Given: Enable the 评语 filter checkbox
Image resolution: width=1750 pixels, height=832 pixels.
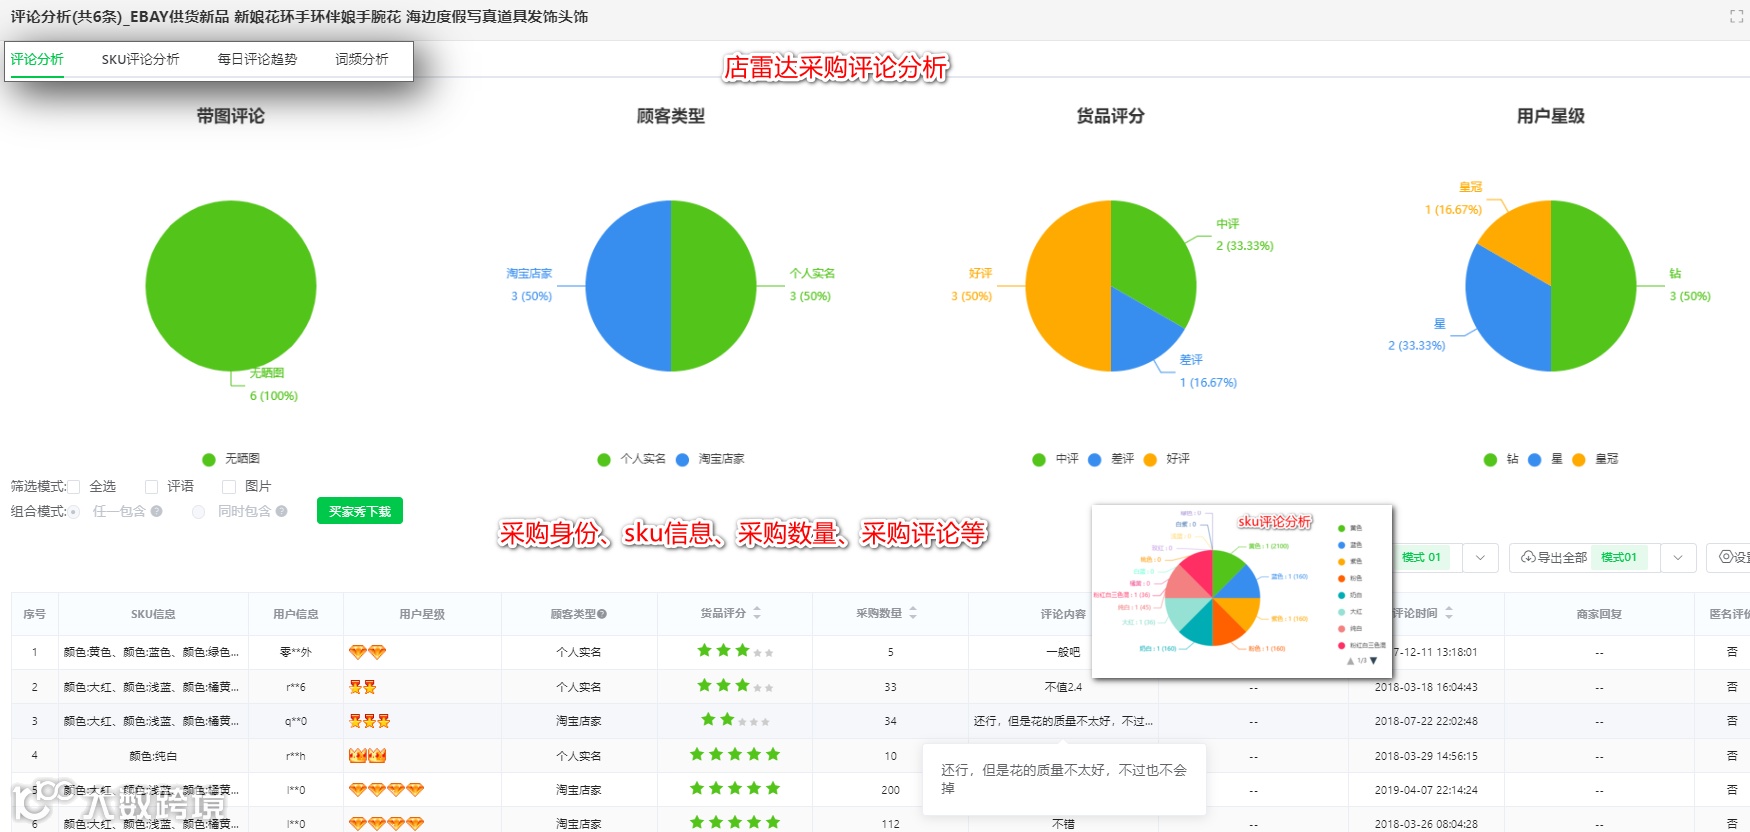Looking at the screenshot, I should click(152, 487).
